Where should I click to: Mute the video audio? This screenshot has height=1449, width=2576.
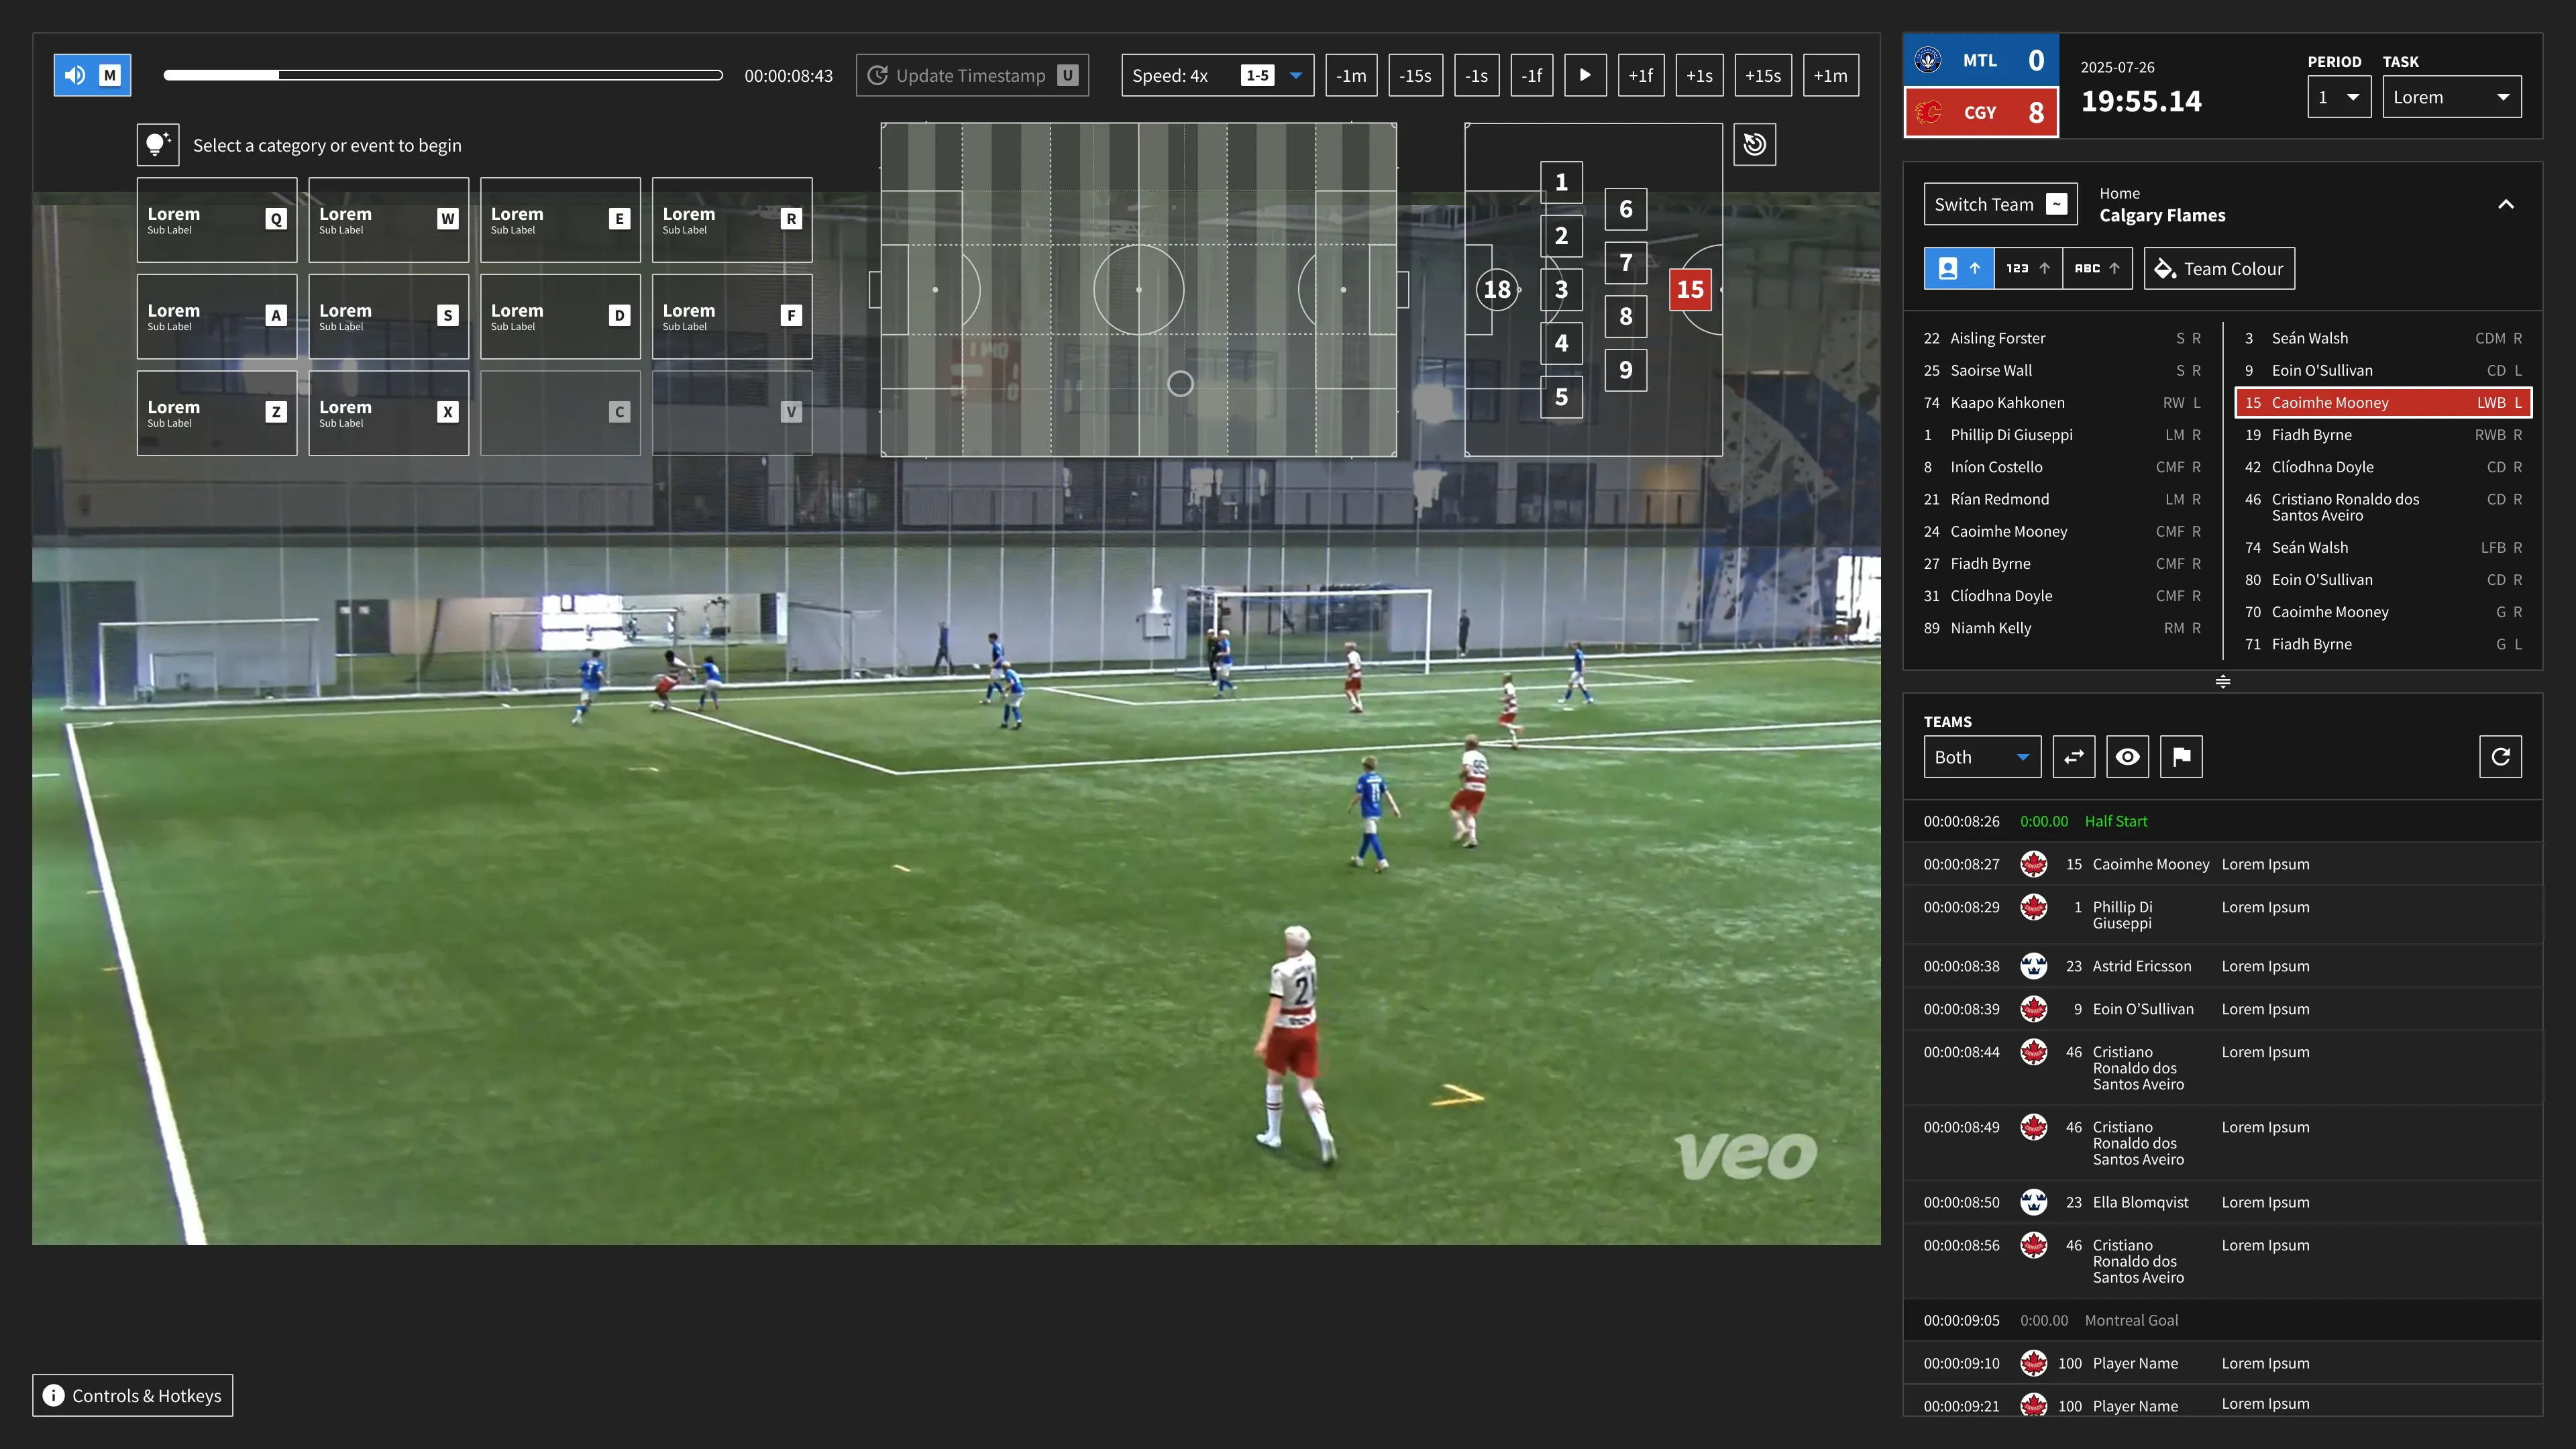coord(92,75)
